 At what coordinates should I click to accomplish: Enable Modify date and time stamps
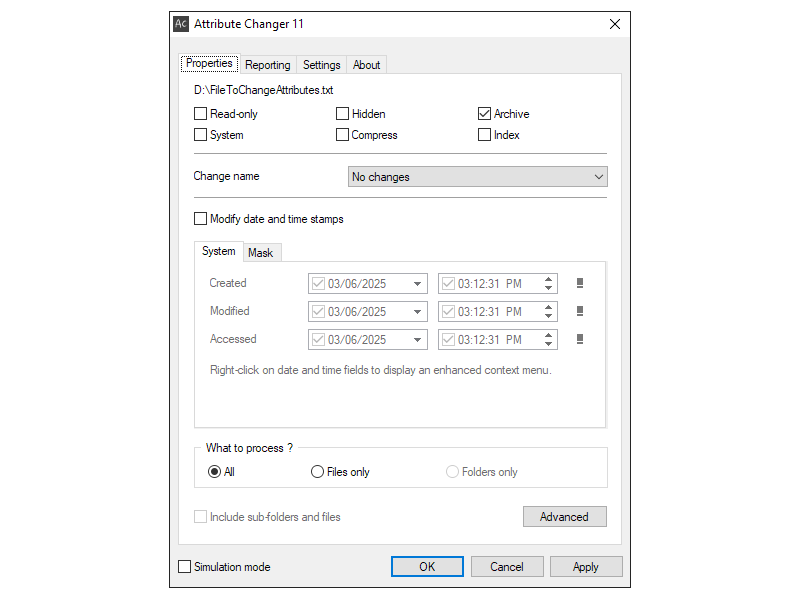point(201,219)
